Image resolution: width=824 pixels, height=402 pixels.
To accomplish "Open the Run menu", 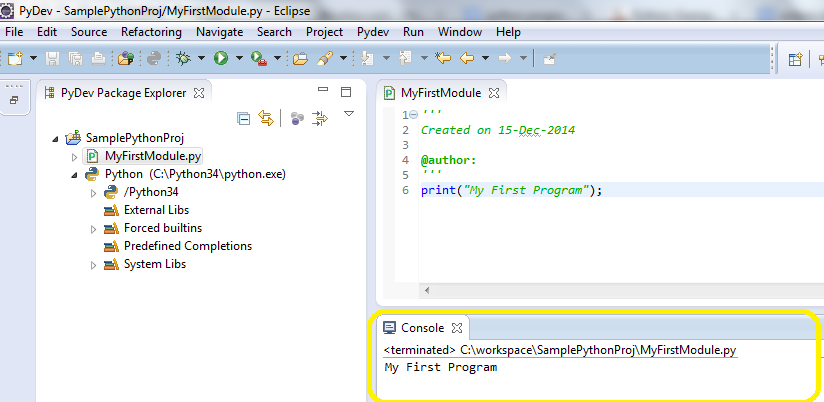I will pyautogui.click(x=414, y=32).
